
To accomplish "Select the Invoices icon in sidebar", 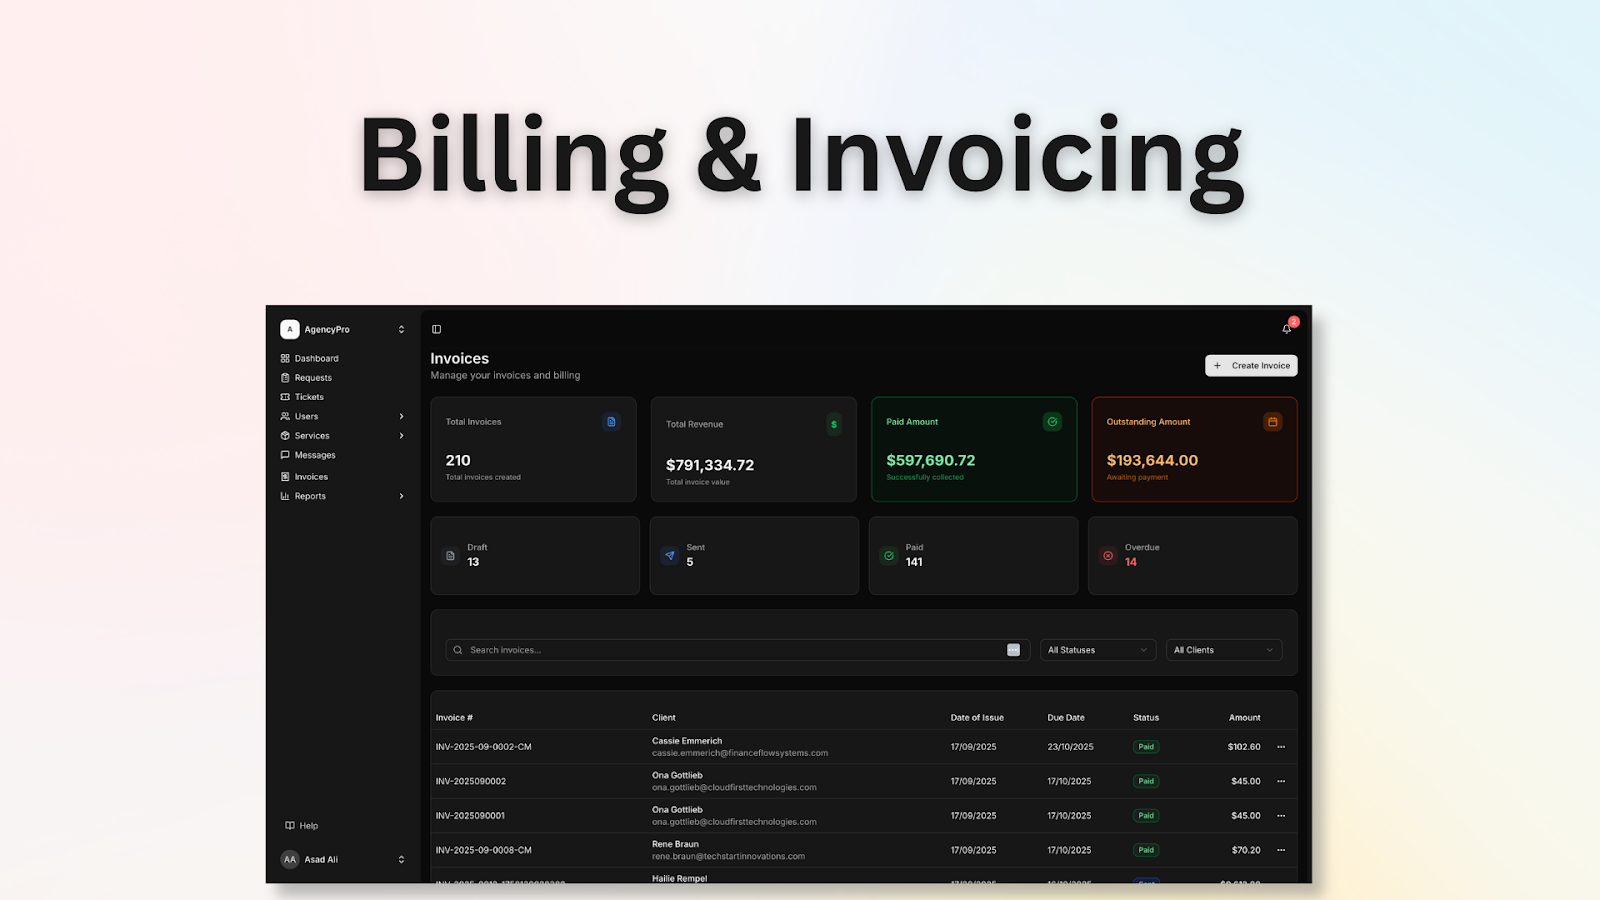I will (x=286, y=476).
